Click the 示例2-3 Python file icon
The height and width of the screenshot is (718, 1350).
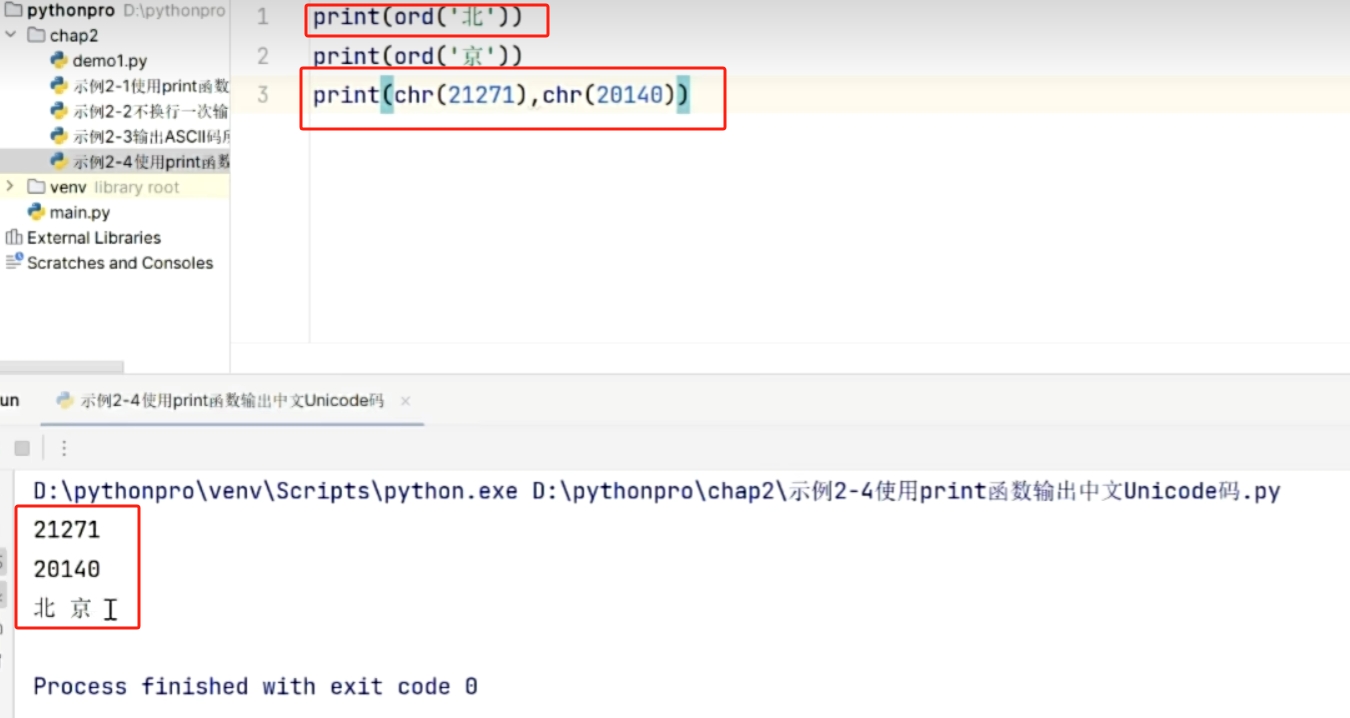click(59, 136)
